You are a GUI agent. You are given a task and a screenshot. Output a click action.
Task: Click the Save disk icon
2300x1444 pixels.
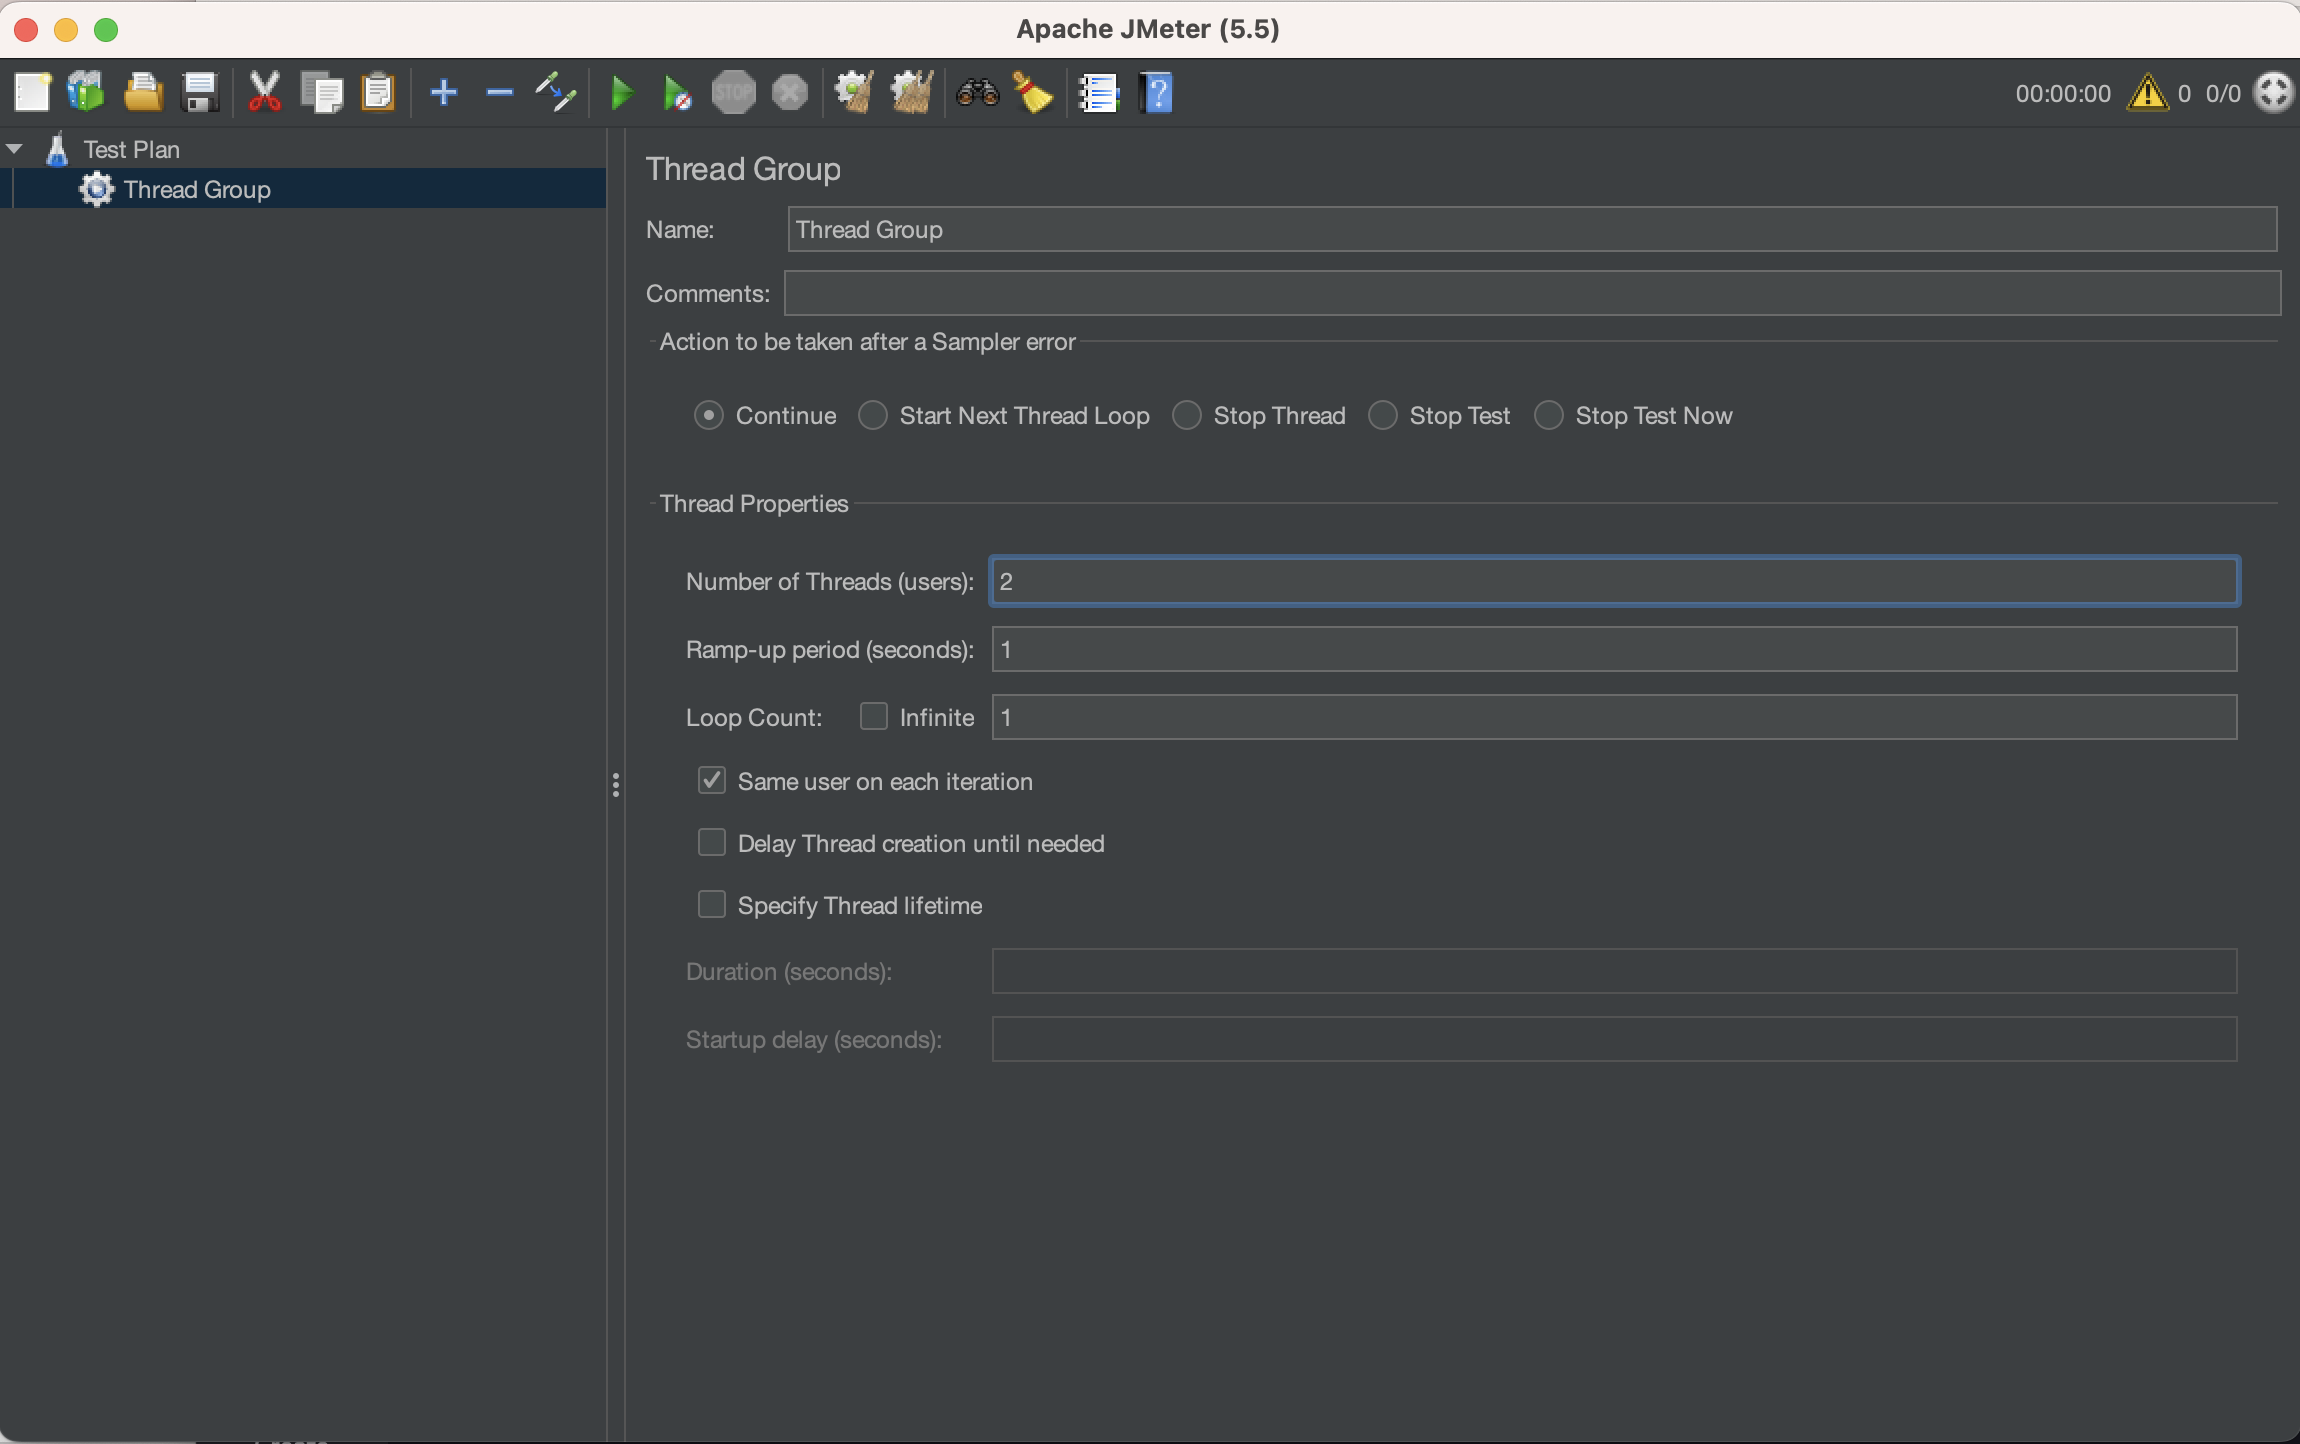[x=200, y=93]
